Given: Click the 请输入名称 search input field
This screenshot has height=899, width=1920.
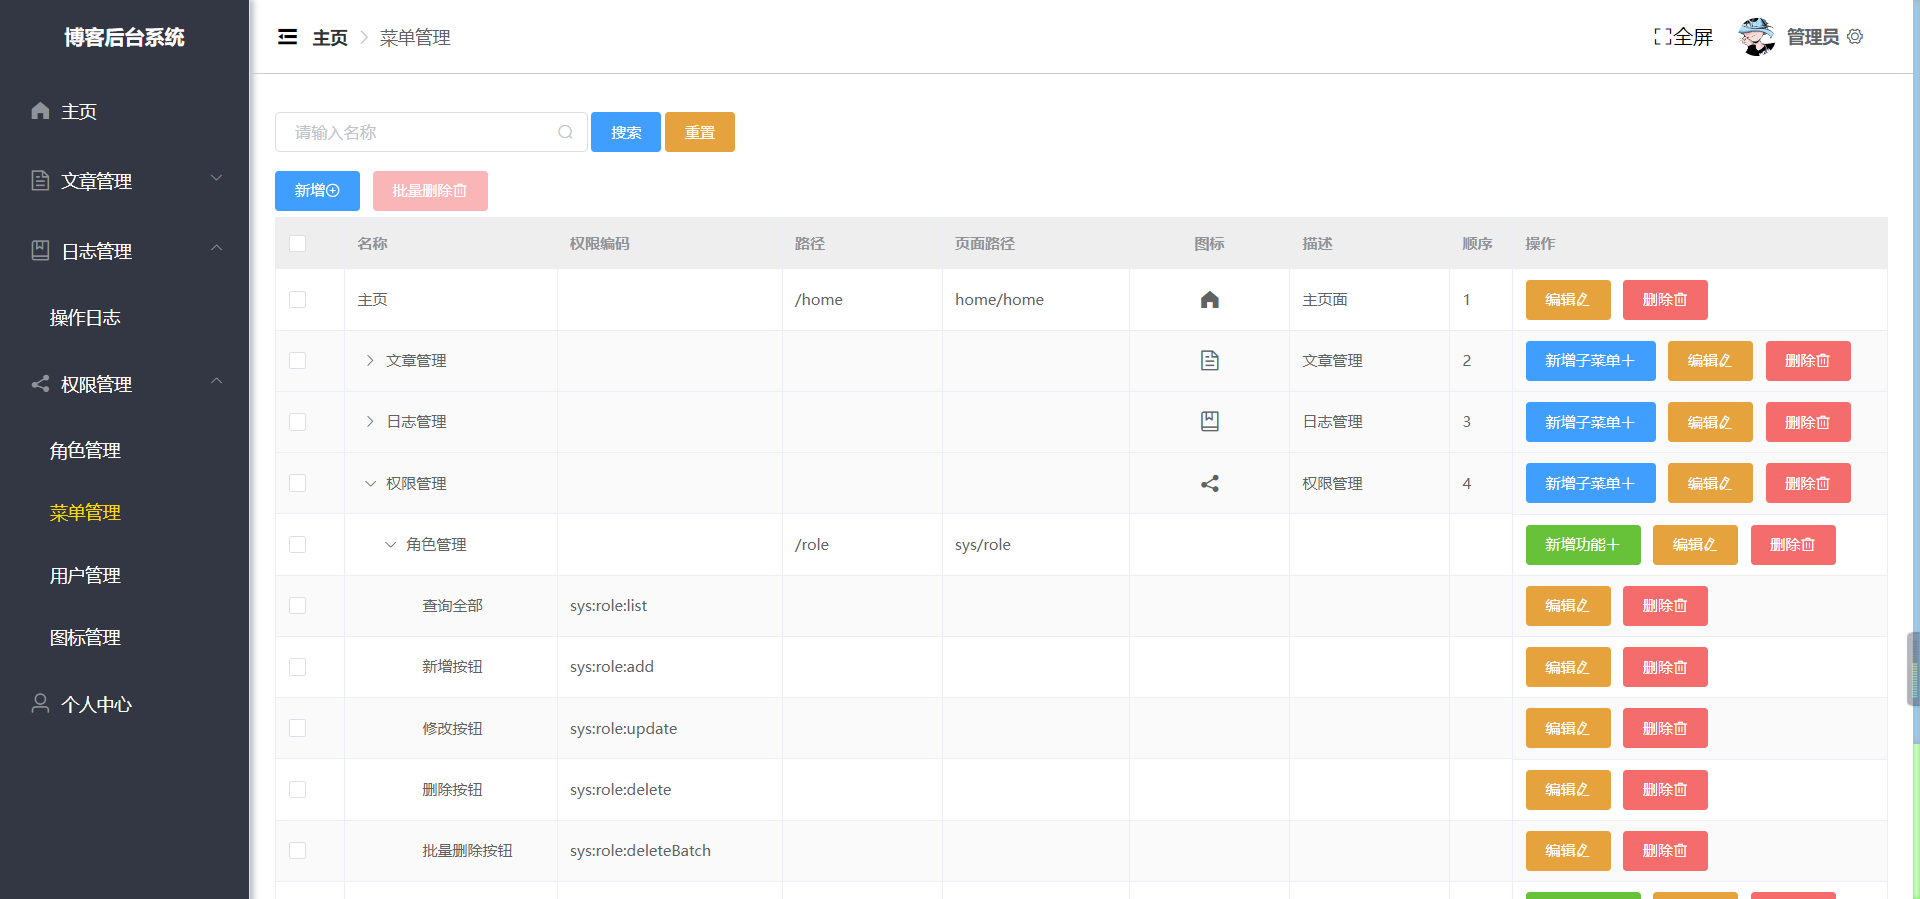Looking at the screenshot, I should [x=431, y=132].
